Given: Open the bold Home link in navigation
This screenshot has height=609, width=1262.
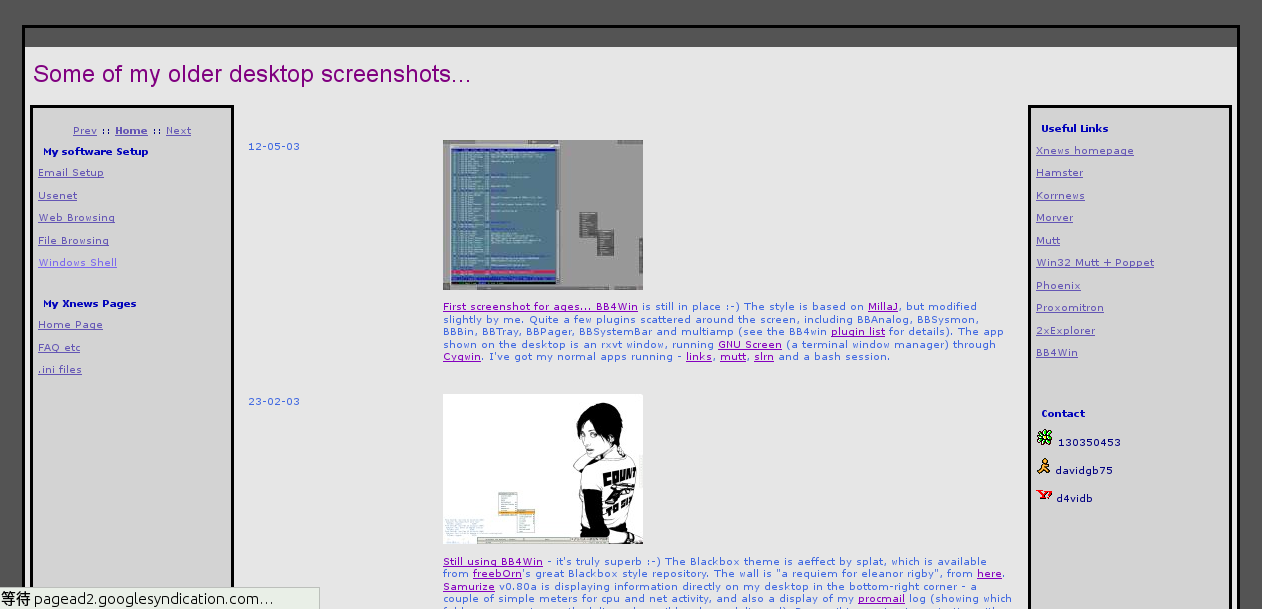Looking at the screenshot, I should [131, 131].
